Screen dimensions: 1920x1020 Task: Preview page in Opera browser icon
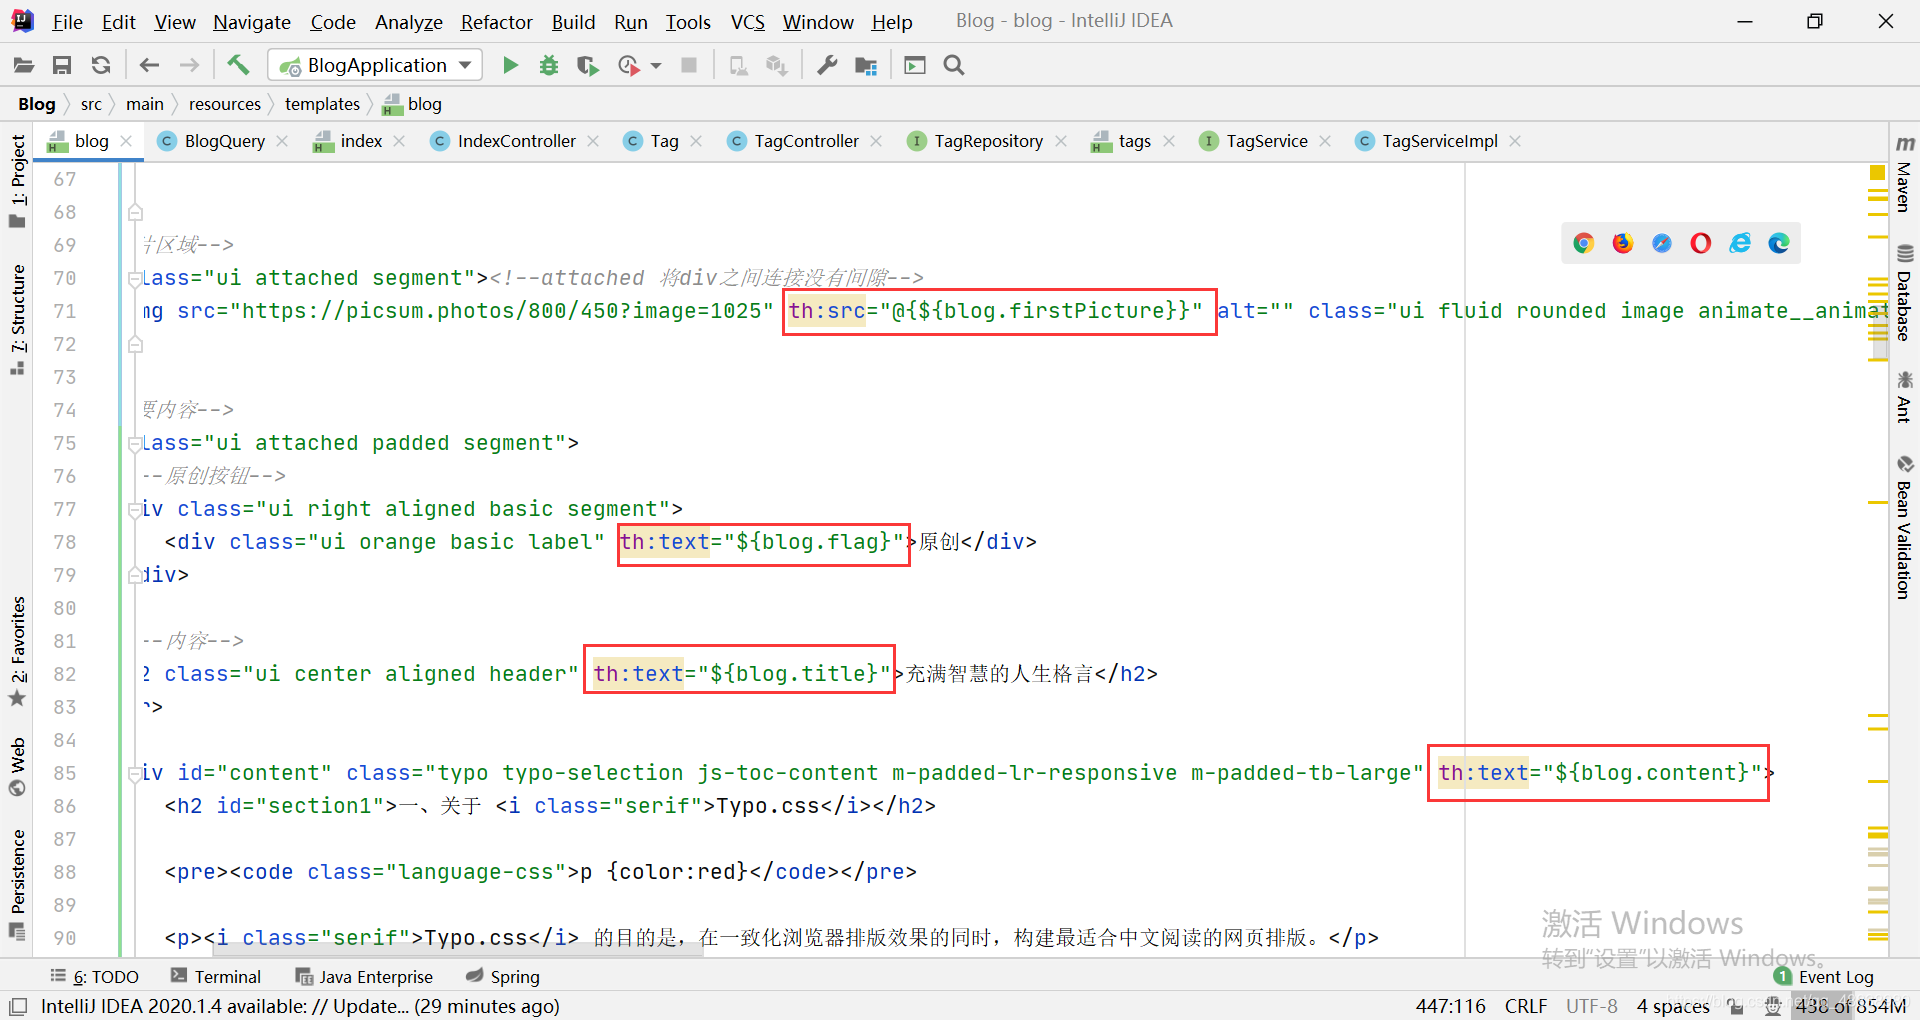pyautogui.click(x=1701, y=243)
